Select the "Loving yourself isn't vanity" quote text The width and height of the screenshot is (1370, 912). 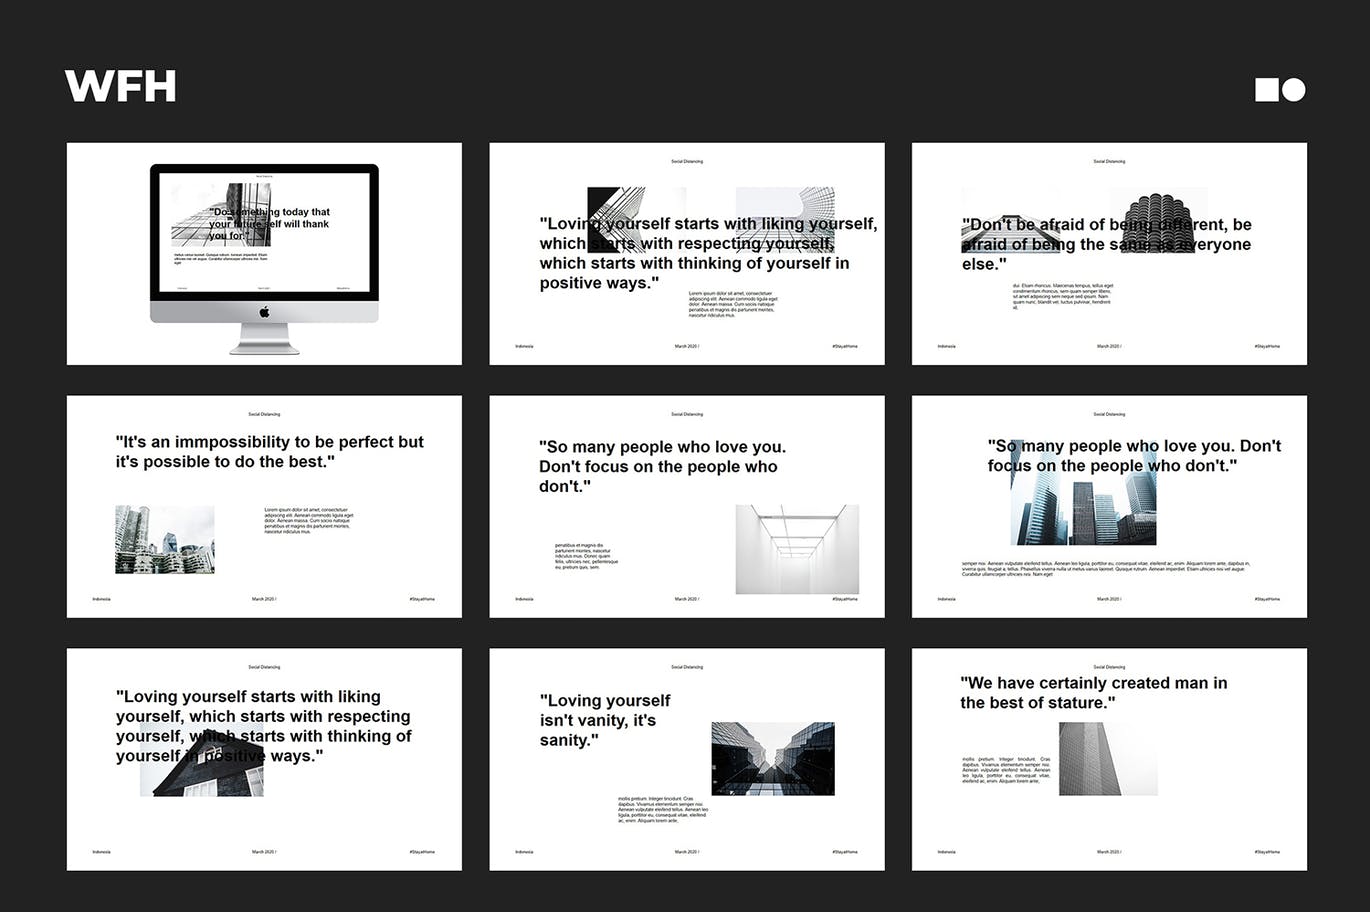click(x=604, y=720)
